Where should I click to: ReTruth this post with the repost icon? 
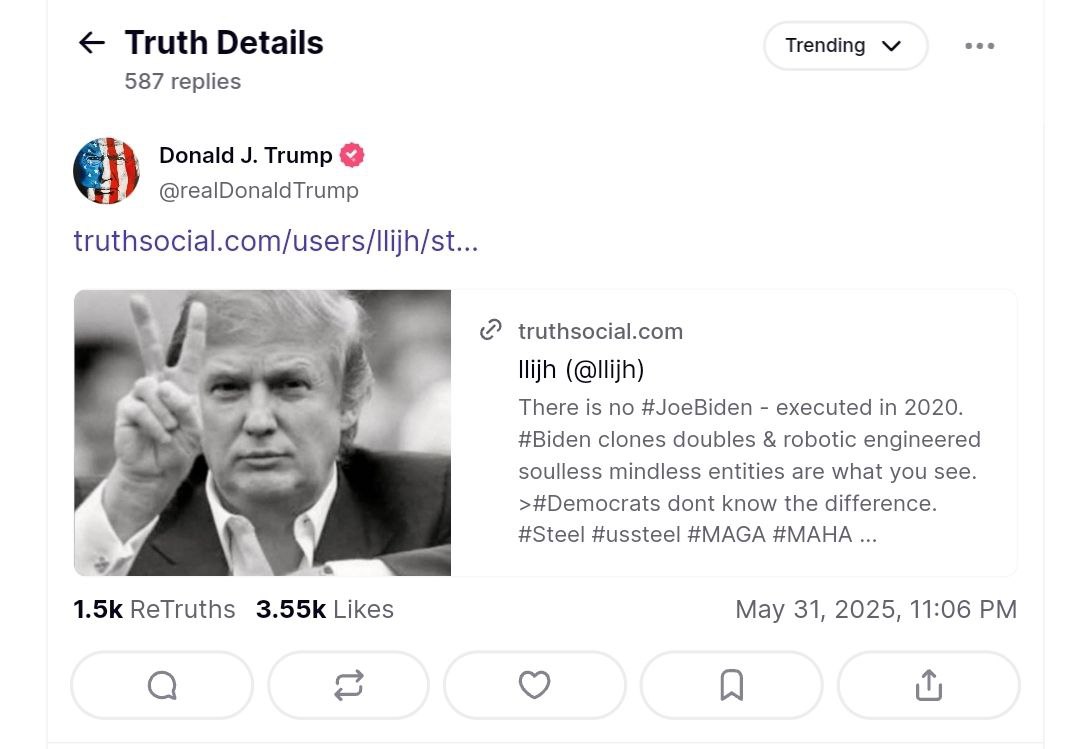[349, 686]
